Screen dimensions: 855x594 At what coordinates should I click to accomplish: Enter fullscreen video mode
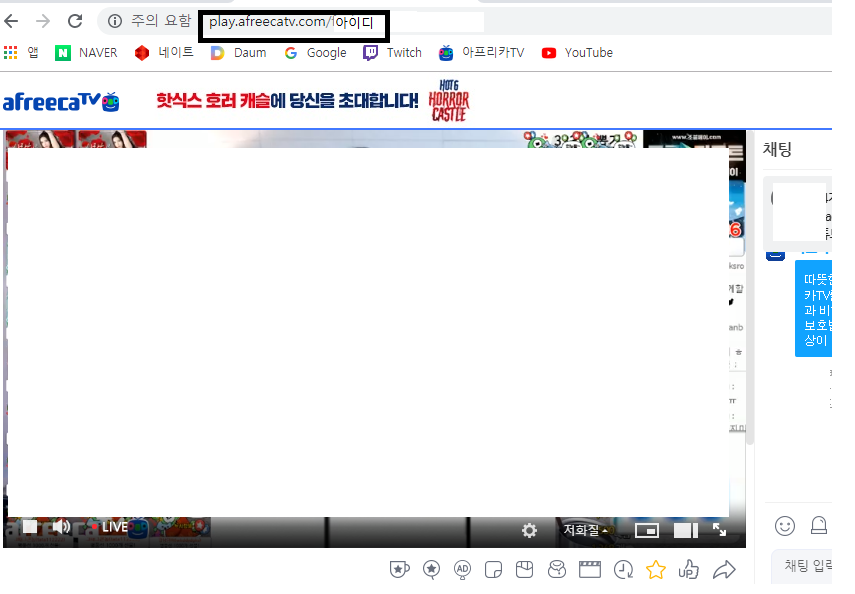coord(719,530)
